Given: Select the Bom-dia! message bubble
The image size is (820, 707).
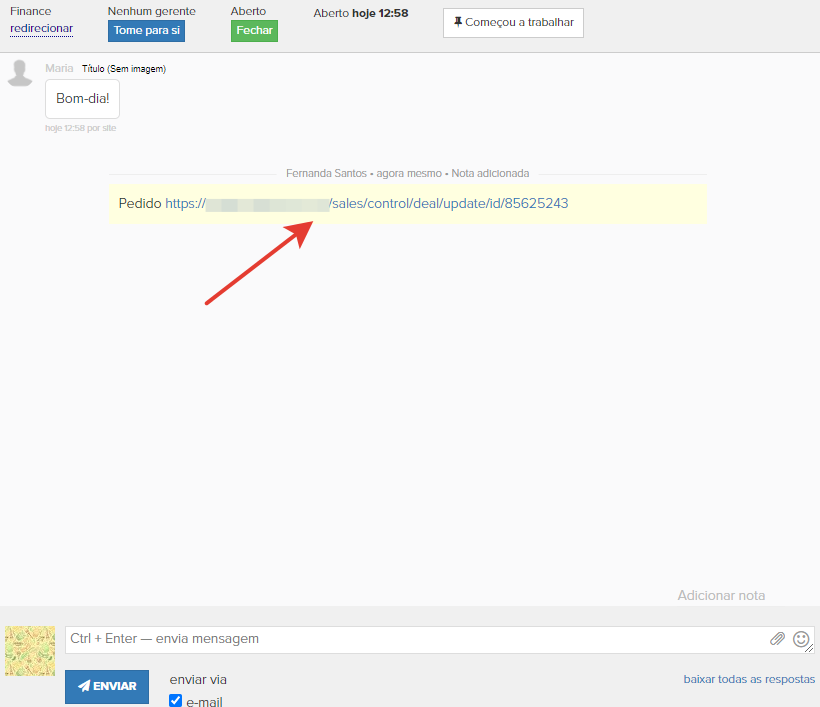Looking at the screenshot, I should pos(82,99).
